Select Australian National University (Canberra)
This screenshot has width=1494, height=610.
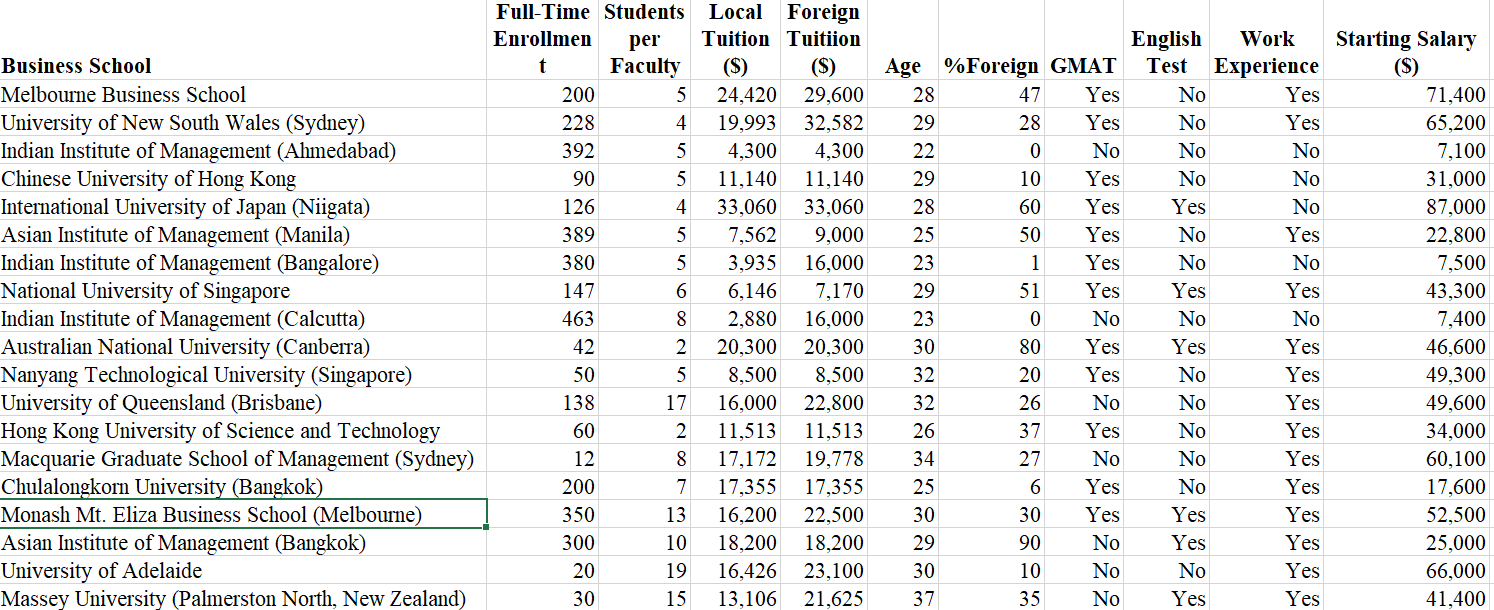pos(244,347)
